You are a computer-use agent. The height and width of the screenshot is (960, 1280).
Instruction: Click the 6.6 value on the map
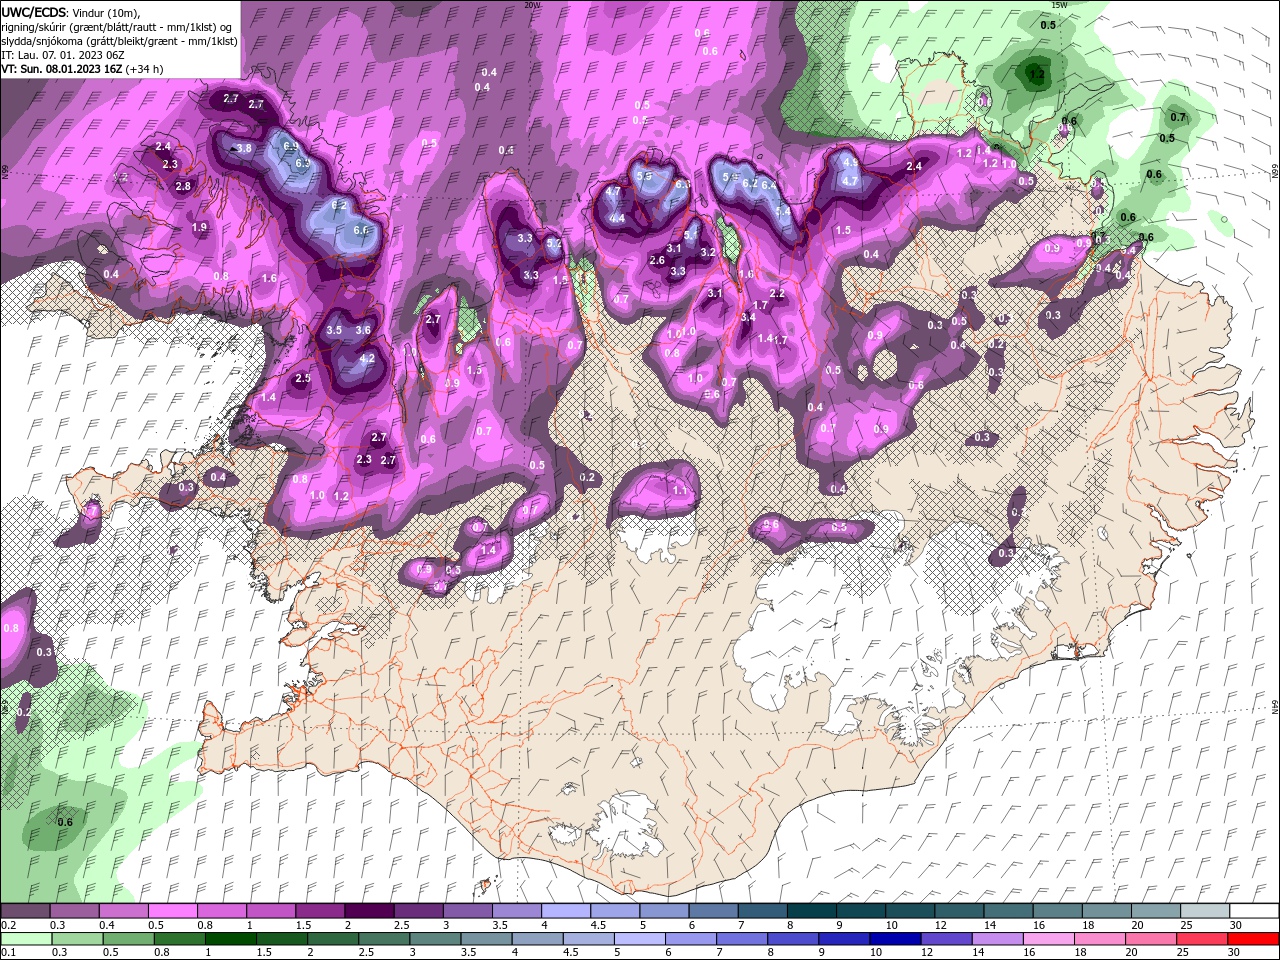click(x=361, y=230)
